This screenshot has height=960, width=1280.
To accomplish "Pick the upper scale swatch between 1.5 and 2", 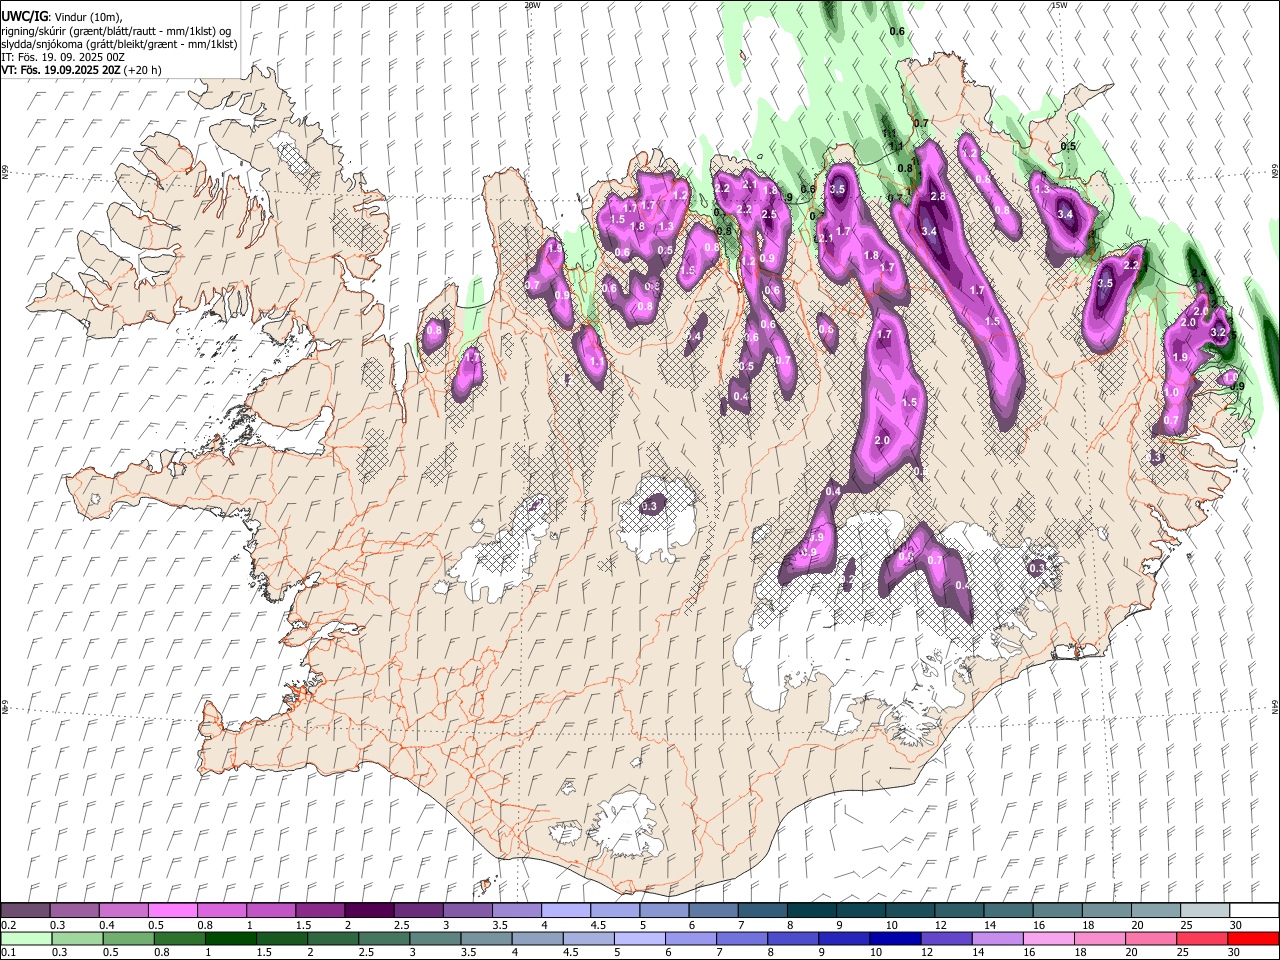I will tap(320, 911).
